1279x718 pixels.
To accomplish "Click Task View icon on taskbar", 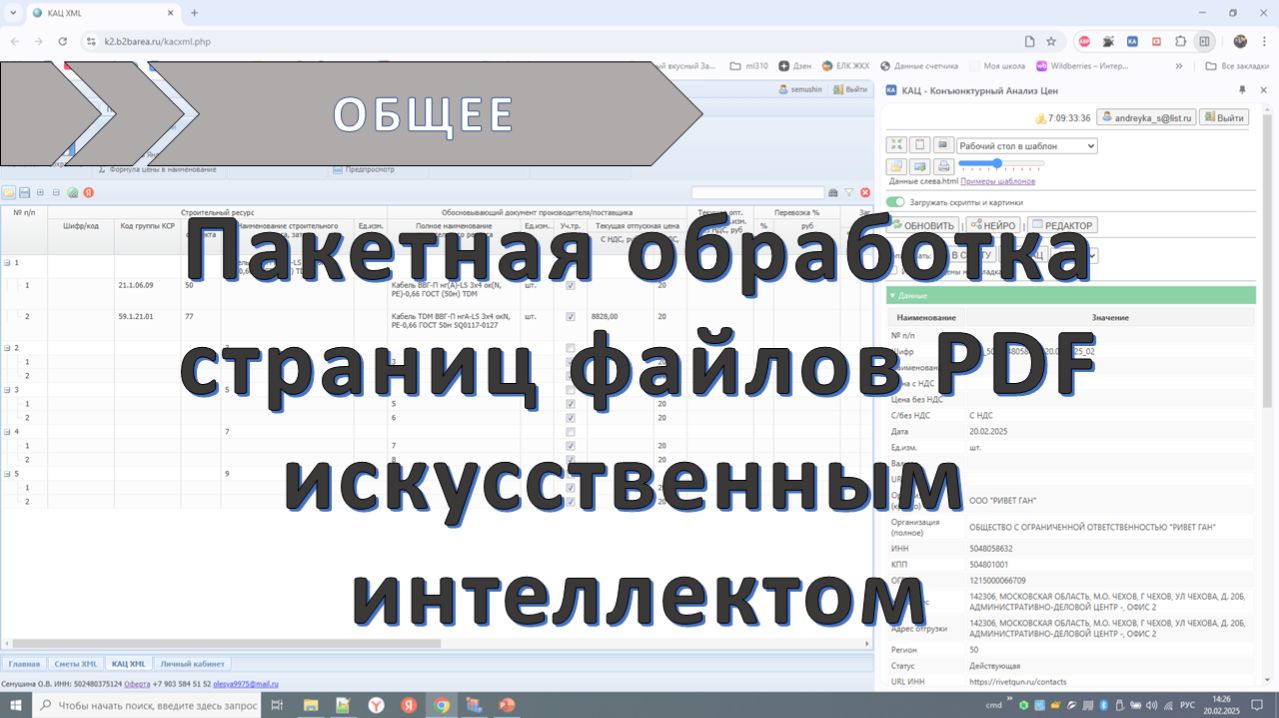I will 277,705.
